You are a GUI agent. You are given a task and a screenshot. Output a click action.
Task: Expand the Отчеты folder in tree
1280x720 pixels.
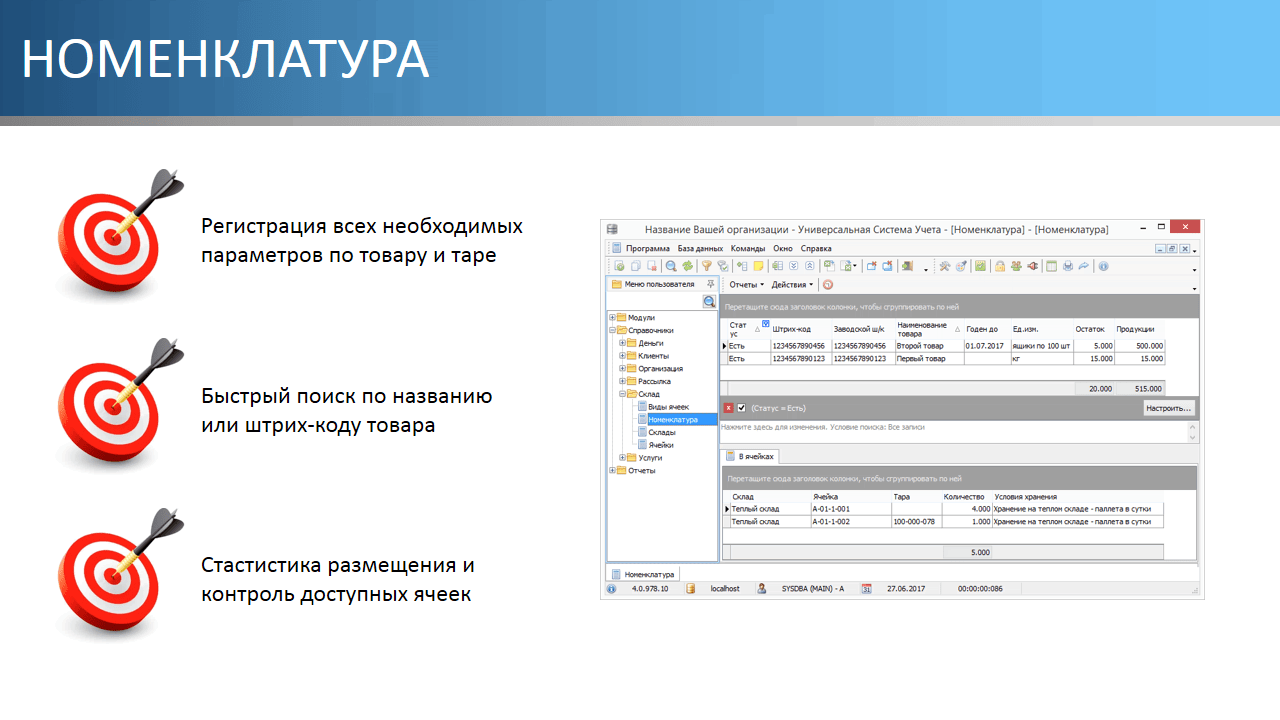coord(612,470)
